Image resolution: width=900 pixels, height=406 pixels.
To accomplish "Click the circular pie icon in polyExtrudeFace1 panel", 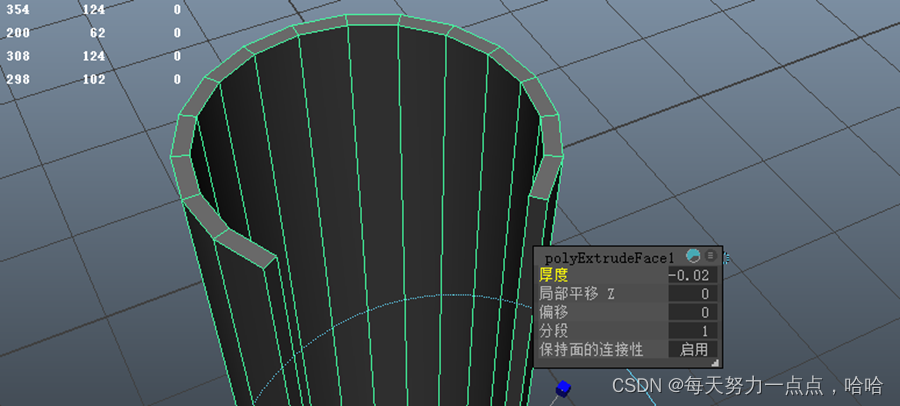I will coord(693,256).
